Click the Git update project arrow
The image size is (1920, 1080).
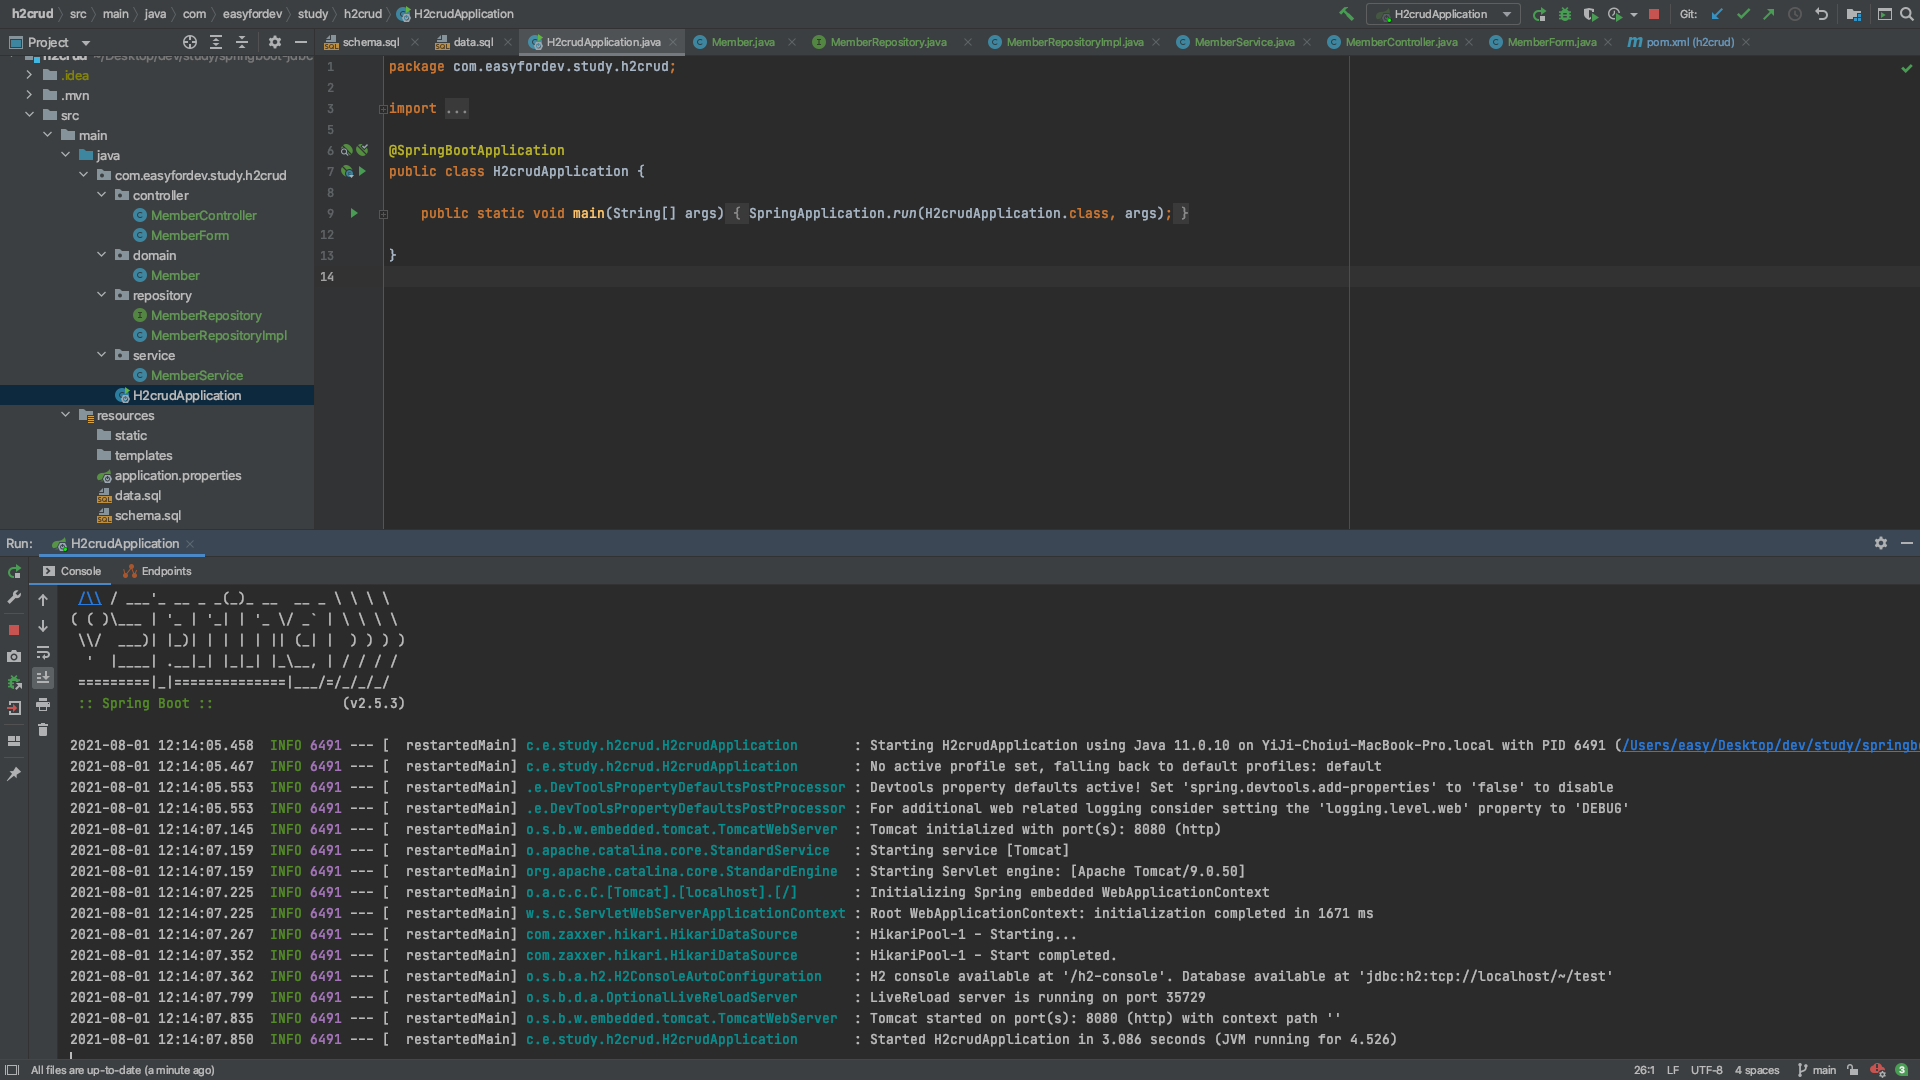pos(1717,14)
